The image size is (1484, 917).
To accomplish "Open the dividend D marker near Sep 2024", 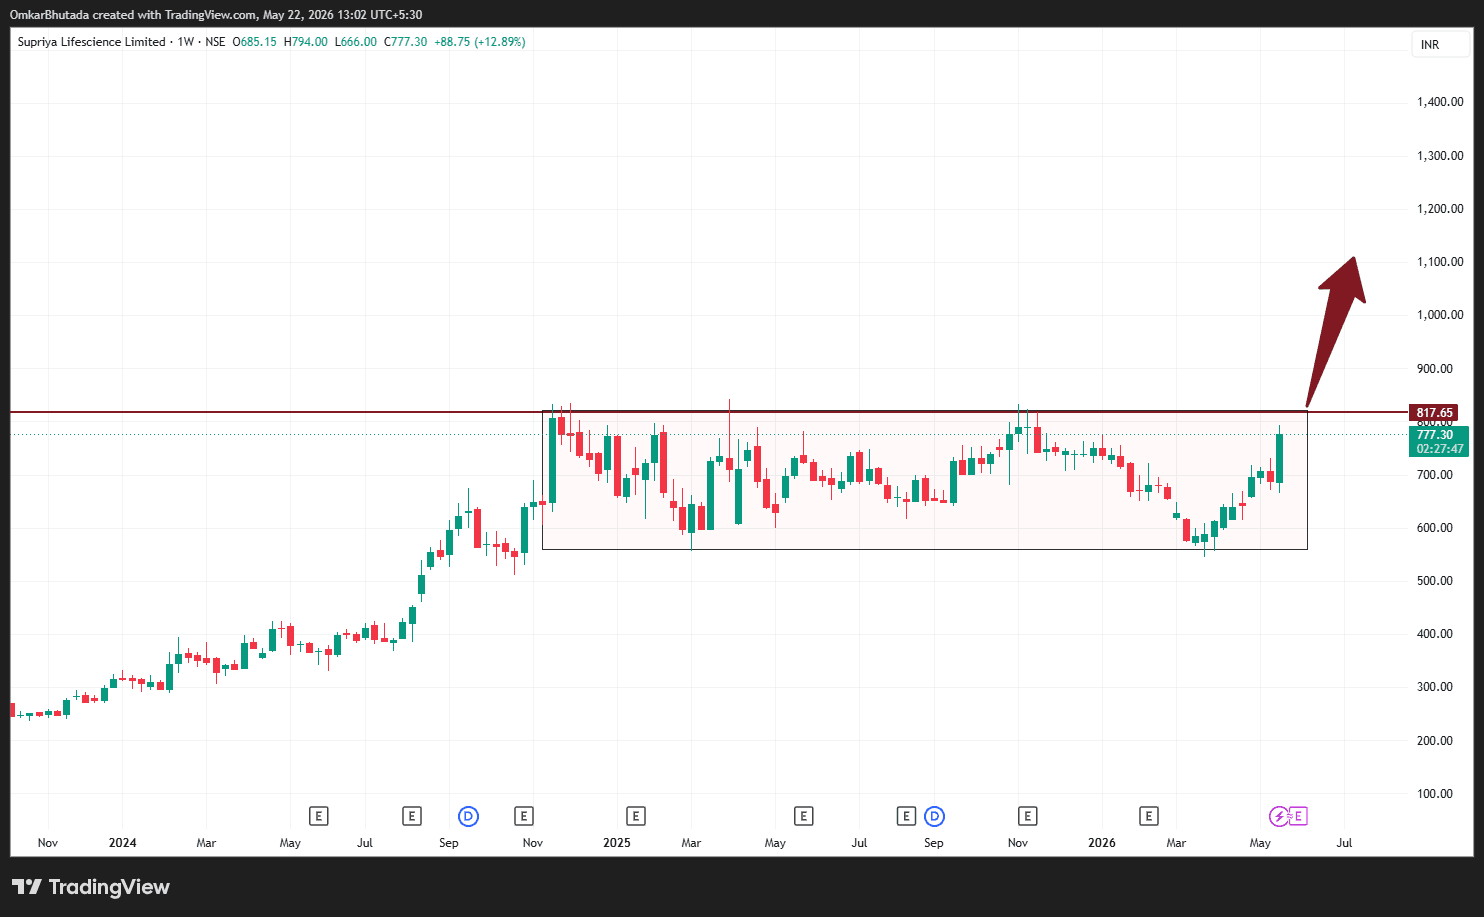I will pyautogui.click(x=468, y=817).
